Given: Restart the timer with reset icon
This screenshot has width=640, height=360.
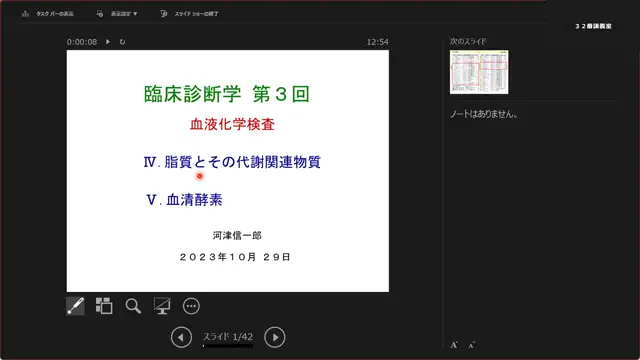Looking at the screenshot, I should (x=122, y=42).
